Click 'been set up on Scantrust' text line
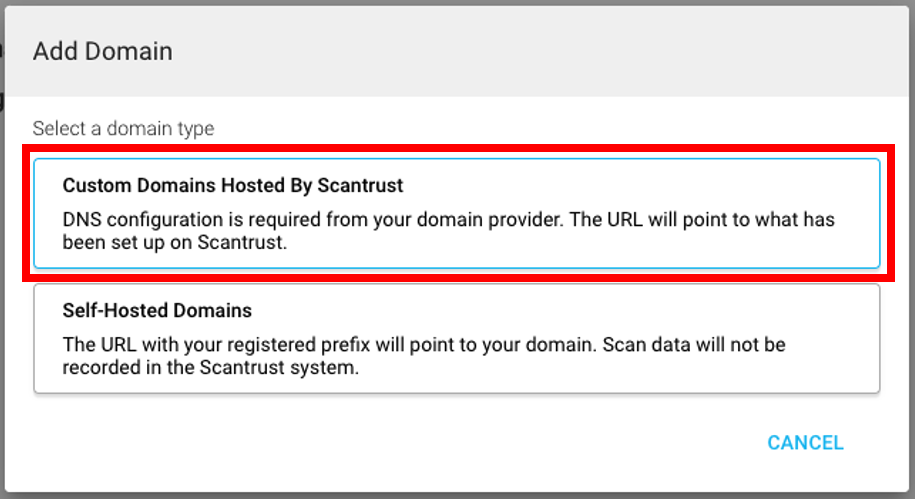Viewport: 915px width, 499px height. coord(175,243)
